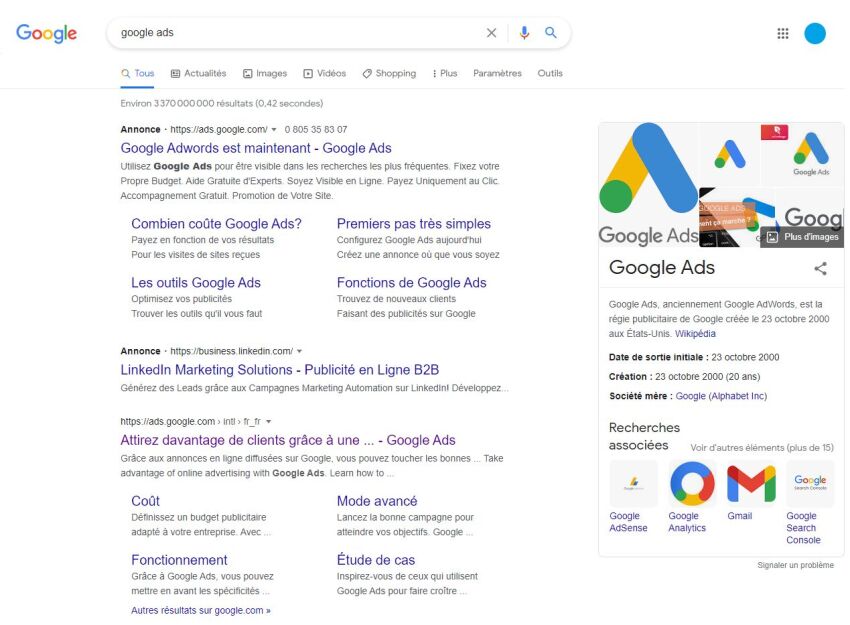The height and width of the screenshot is (625, 850).
Task: Open Google Analytics related search icon
Action: click(691, 485)
